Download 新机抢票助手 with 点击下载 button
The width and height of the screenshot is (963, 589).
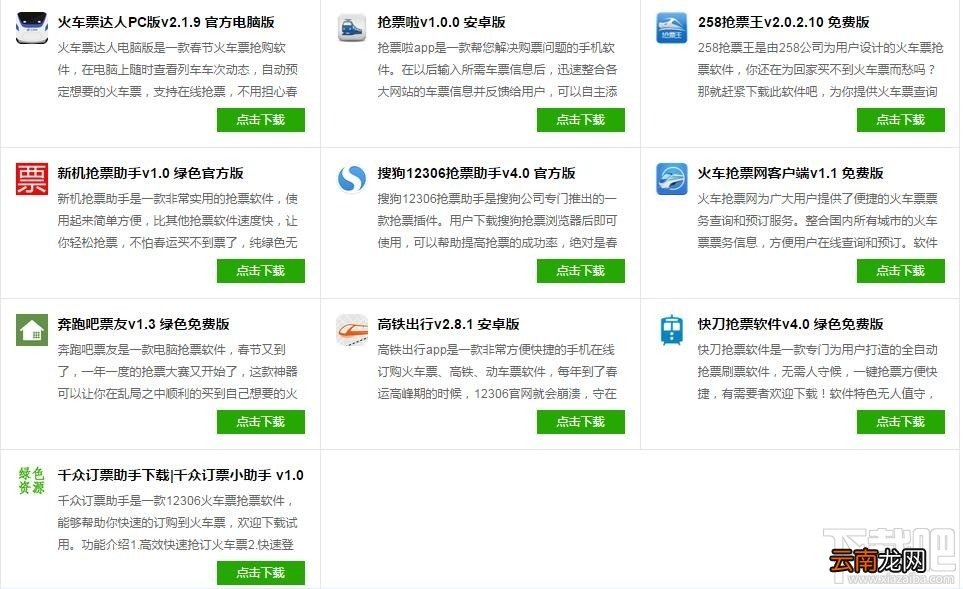click(261, 271)
